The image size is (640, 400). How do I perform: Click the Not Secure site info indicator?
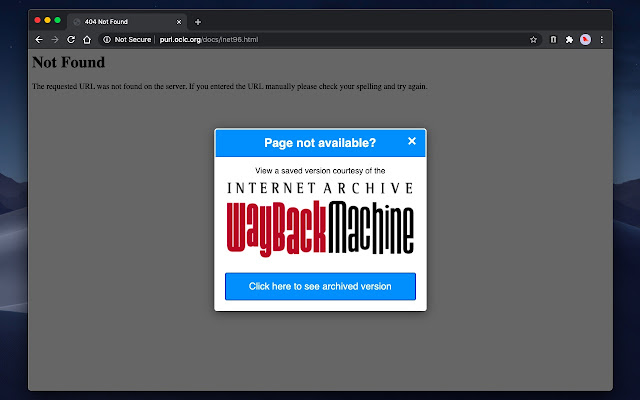(x=127, y=39)
